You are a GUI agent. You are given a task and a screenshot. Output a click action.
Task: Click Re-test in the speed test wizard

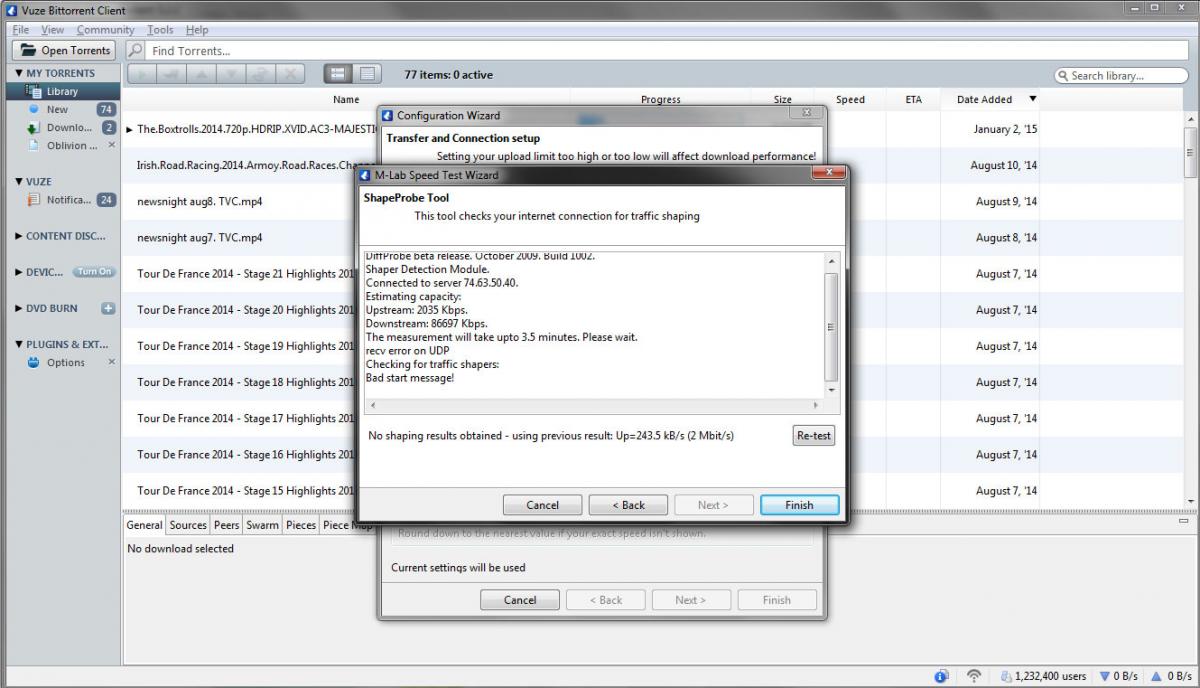tap(813, 436)
